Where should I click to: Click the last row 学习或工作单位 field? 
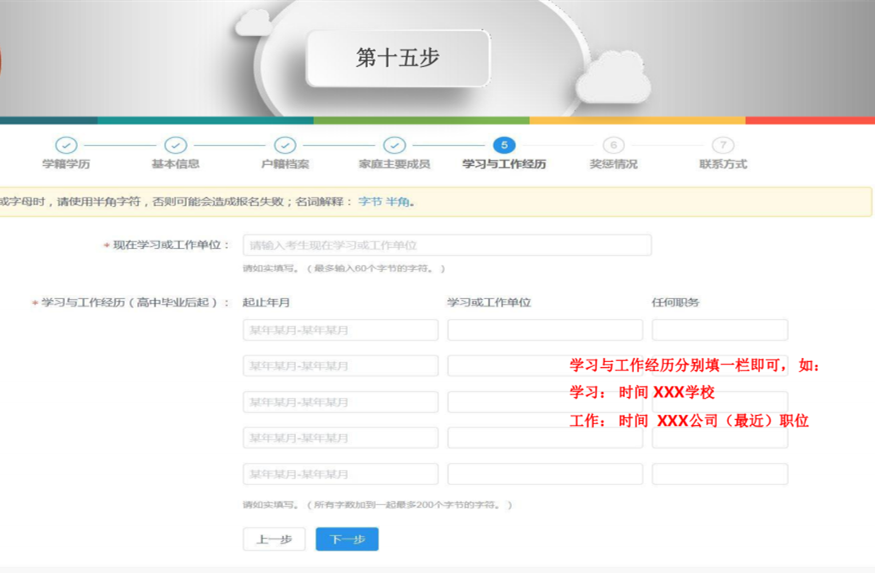point(544,474)
